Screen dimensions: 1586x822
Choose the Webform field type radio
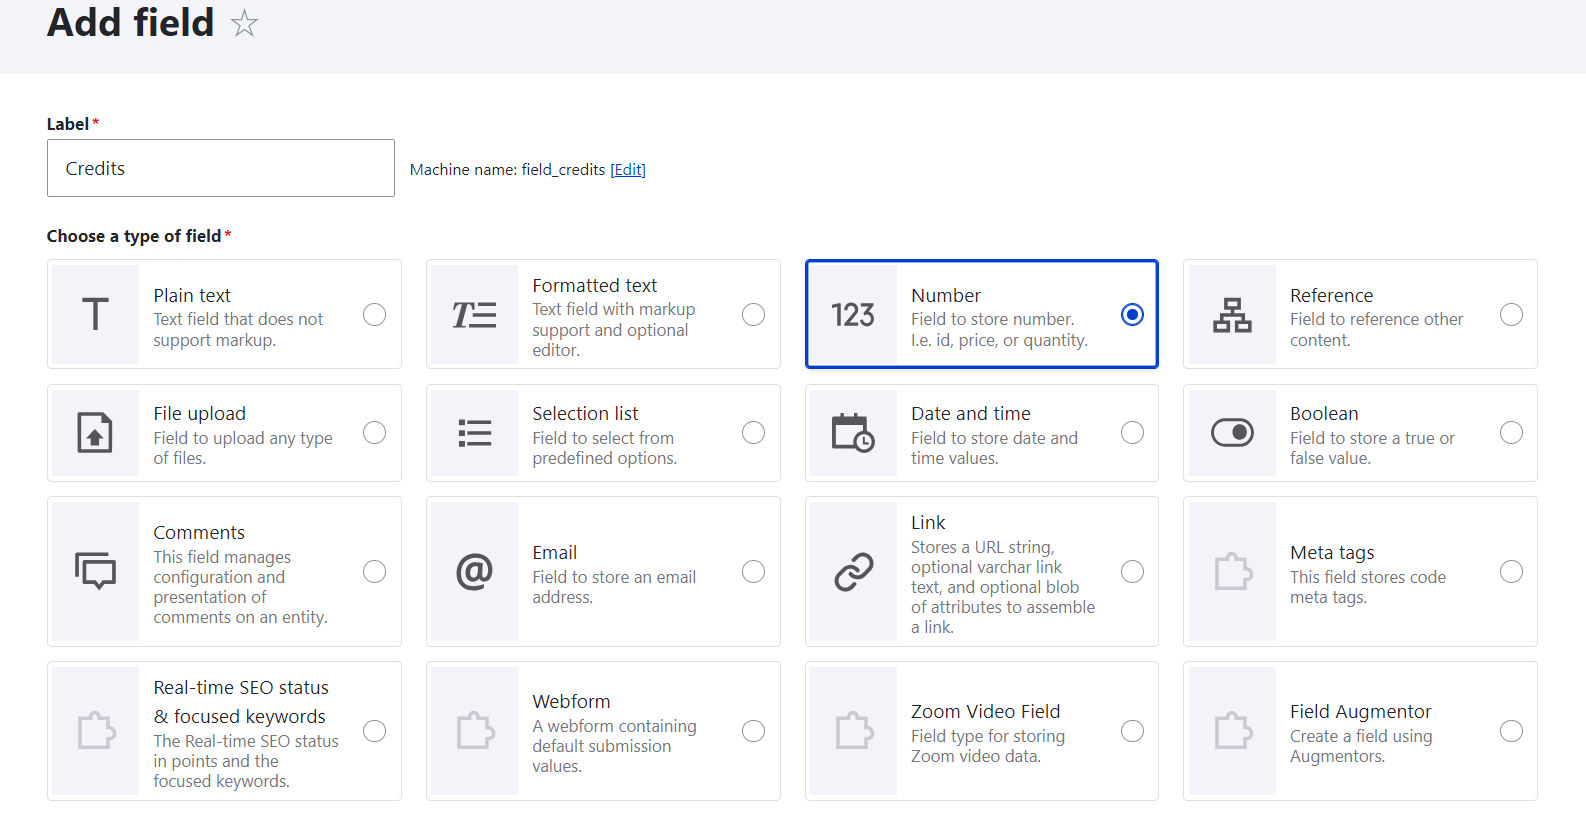click(754, 731)
